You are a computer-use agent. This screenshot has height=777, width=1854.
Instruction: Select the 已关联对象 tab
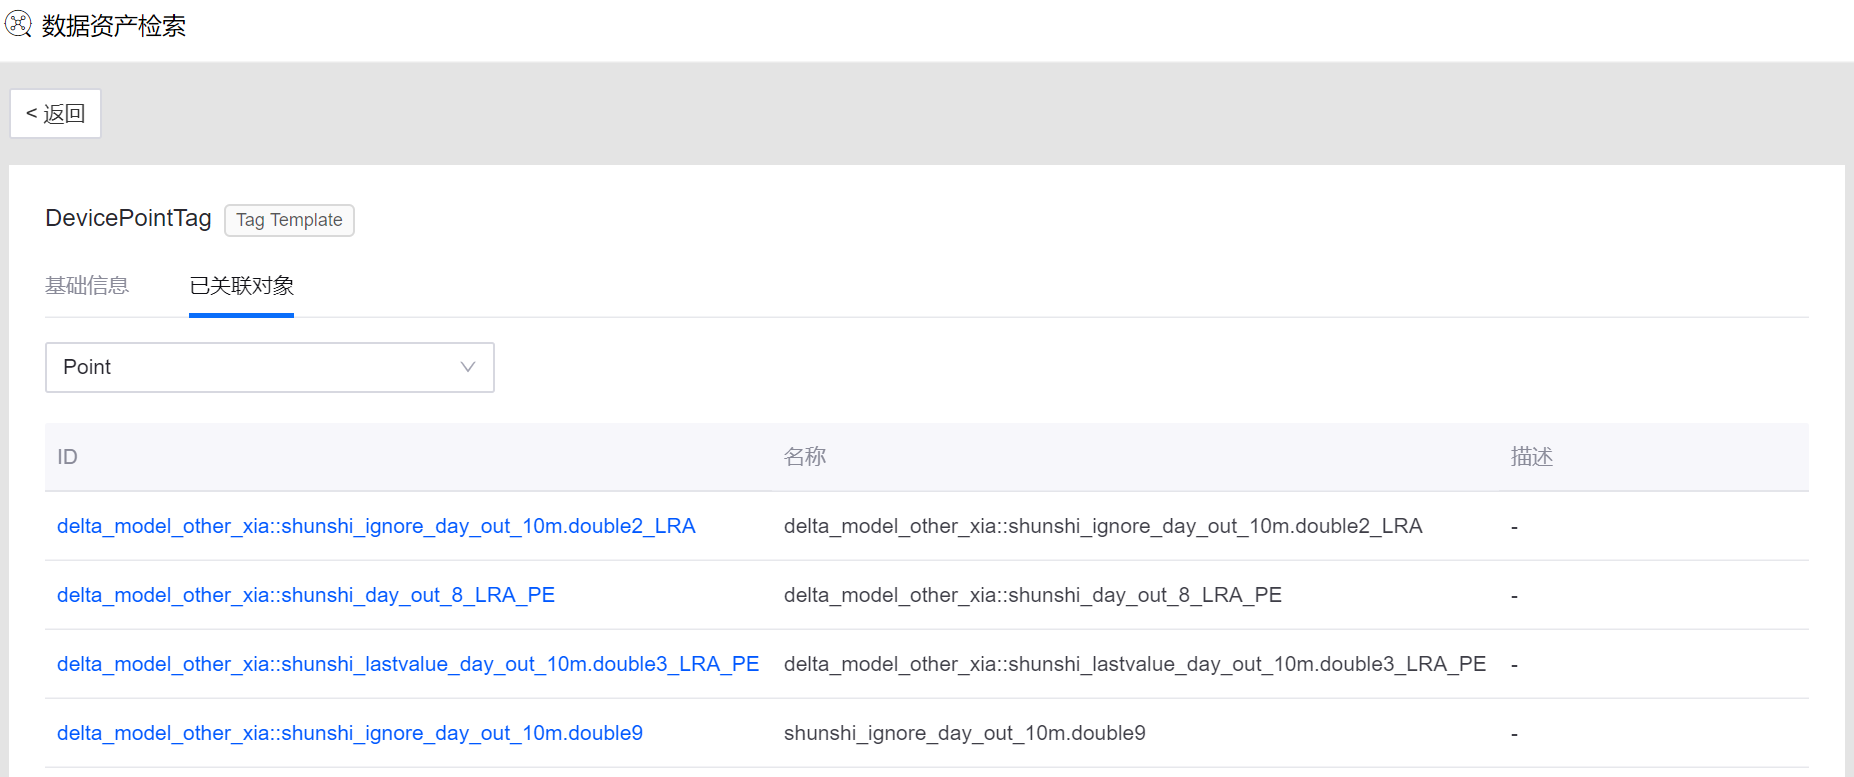click(x=241, y=286)
